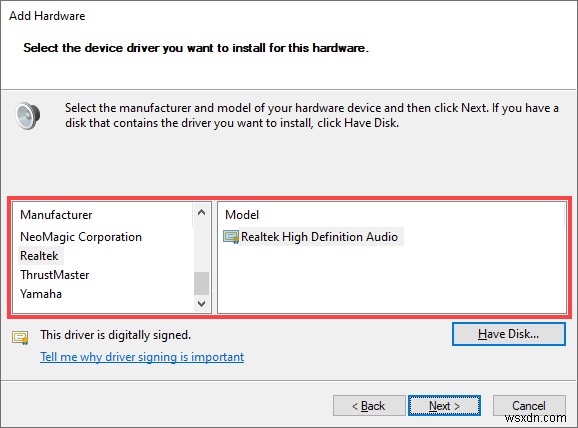Click the Manufacturer column header
This screenshot has width=578, height=428.
tap(56, 215)
